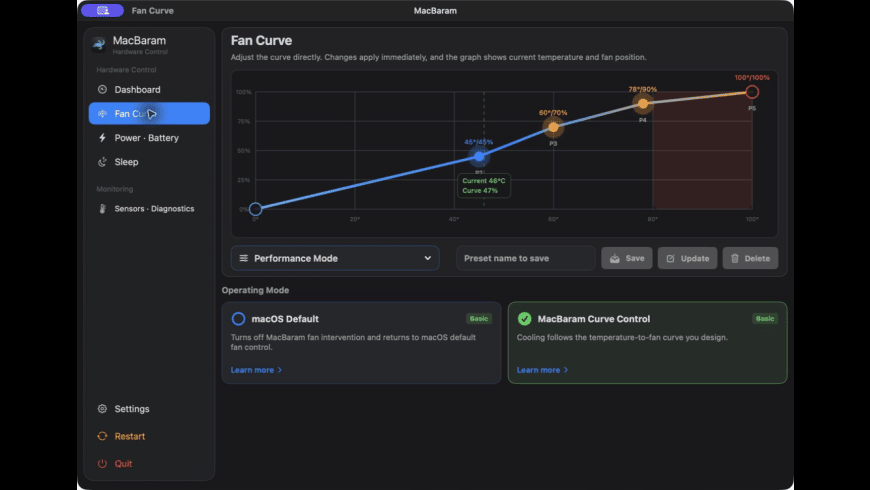Screen dimensions: 870x490
Task: Click the blue 45°/45% curve point
Action: pos(479,156)
